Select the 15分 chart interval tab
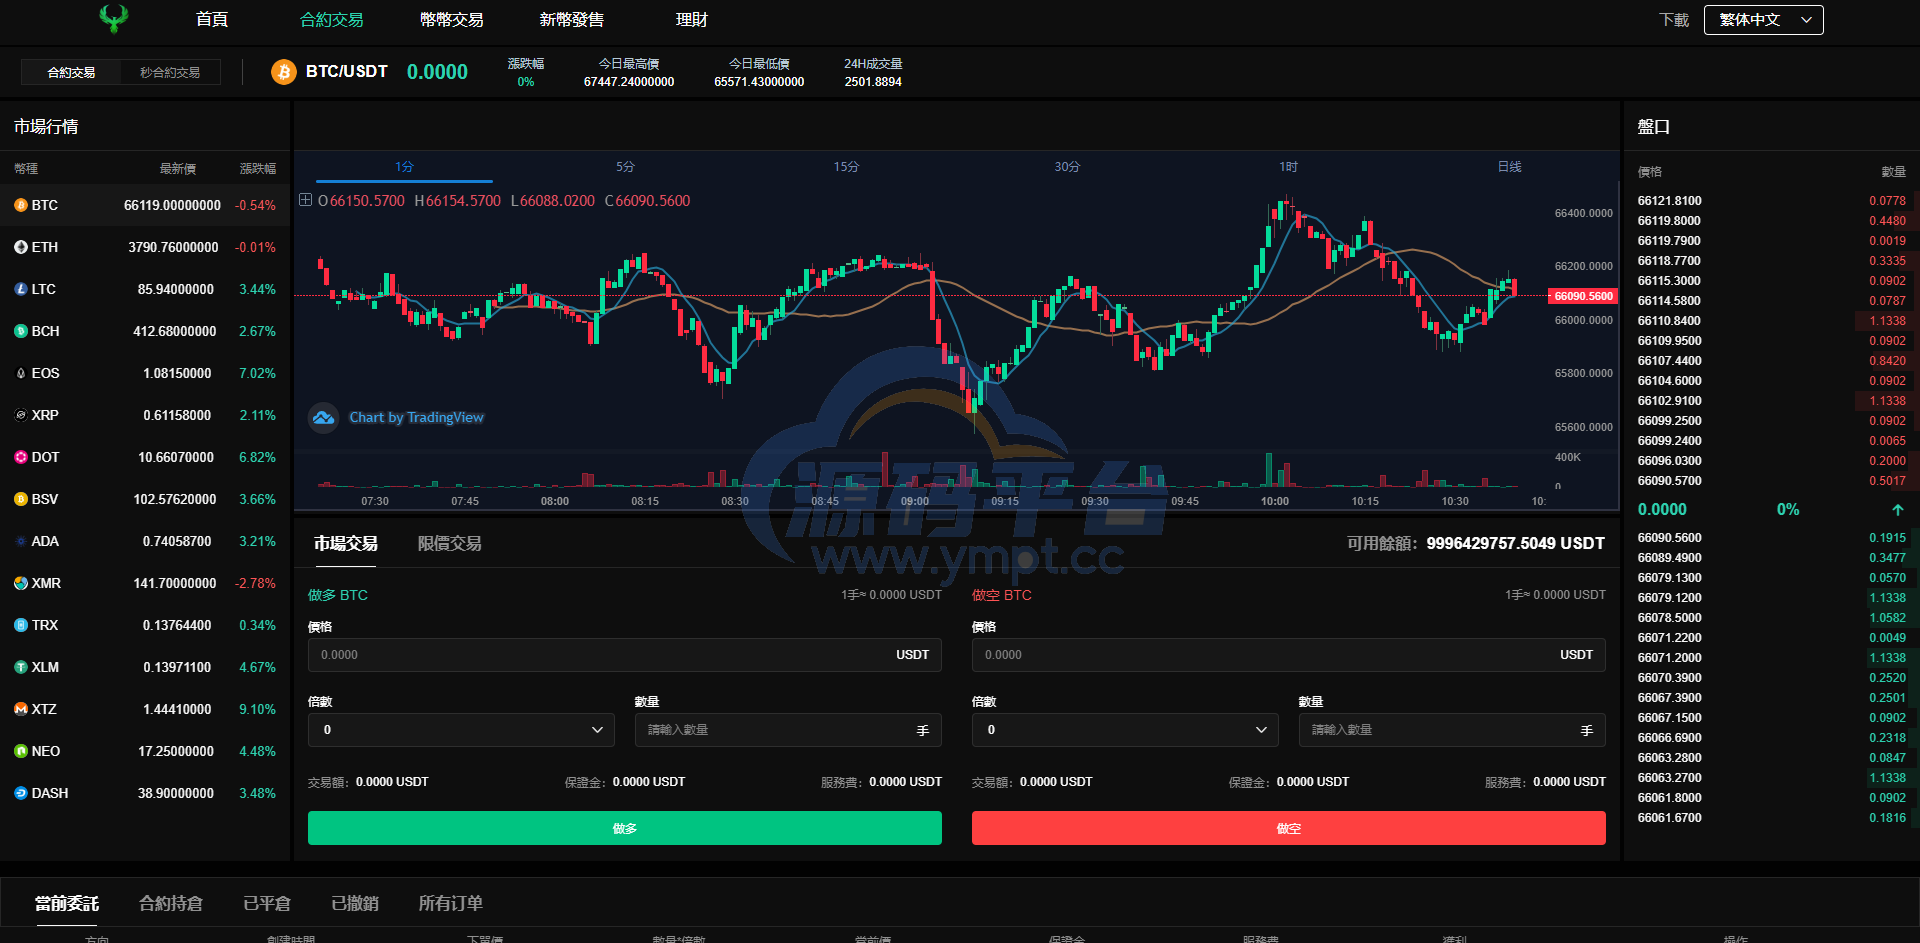This screenshot has height=943, width=1920. coord(846,167)
